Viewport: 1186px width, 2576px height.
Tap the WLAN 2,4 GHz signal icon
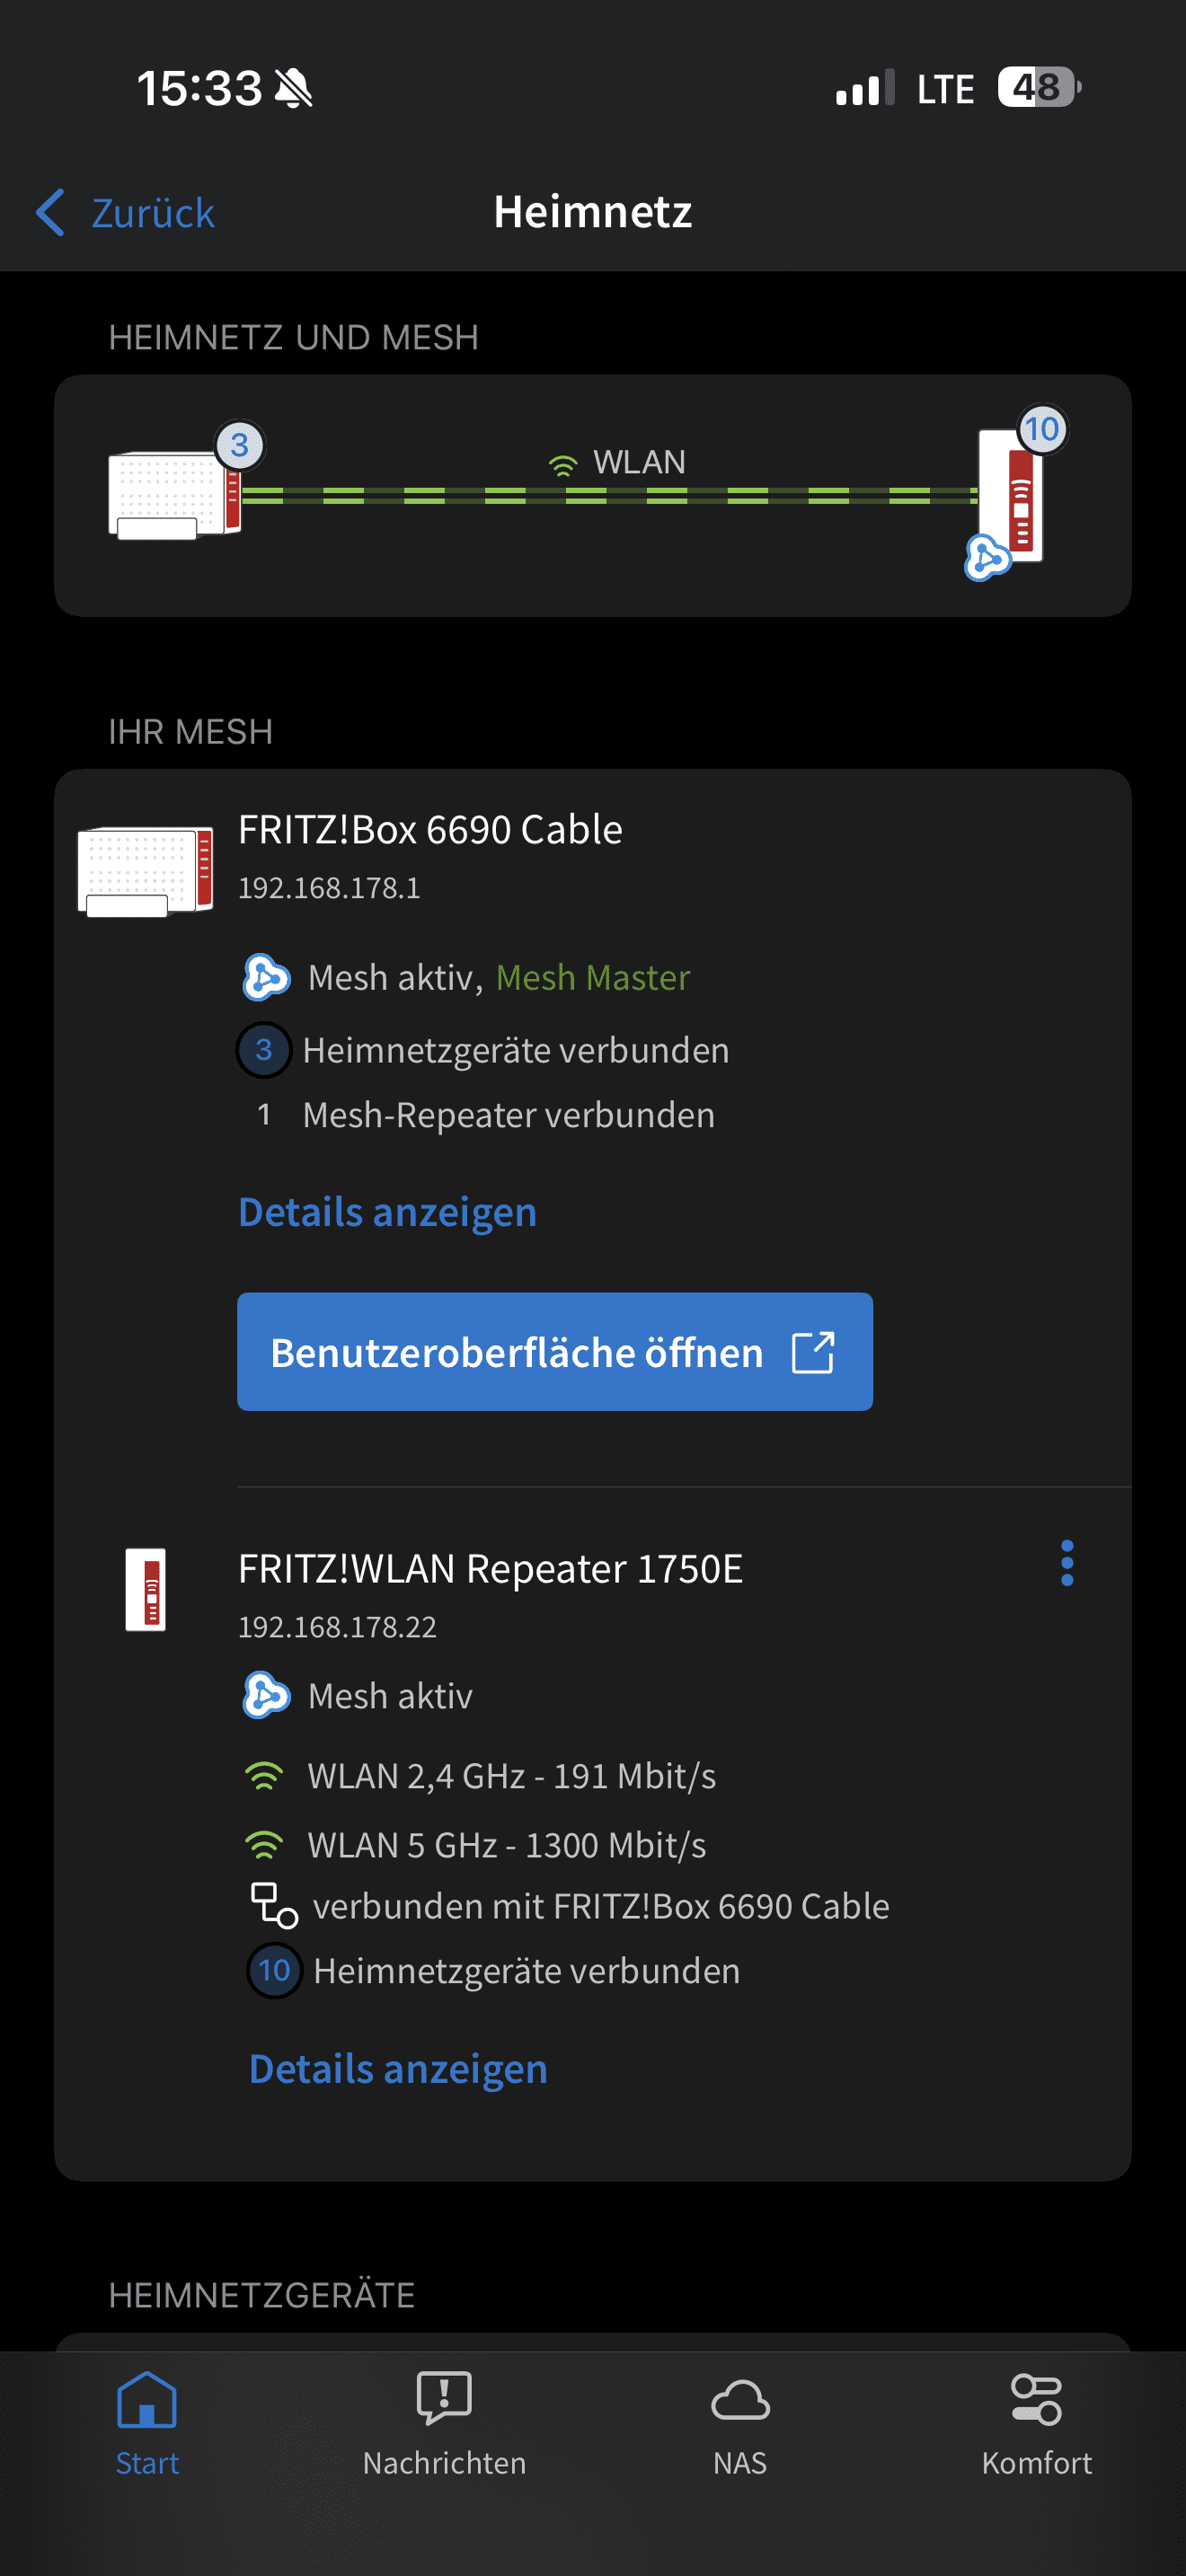tap(264, 1776)
